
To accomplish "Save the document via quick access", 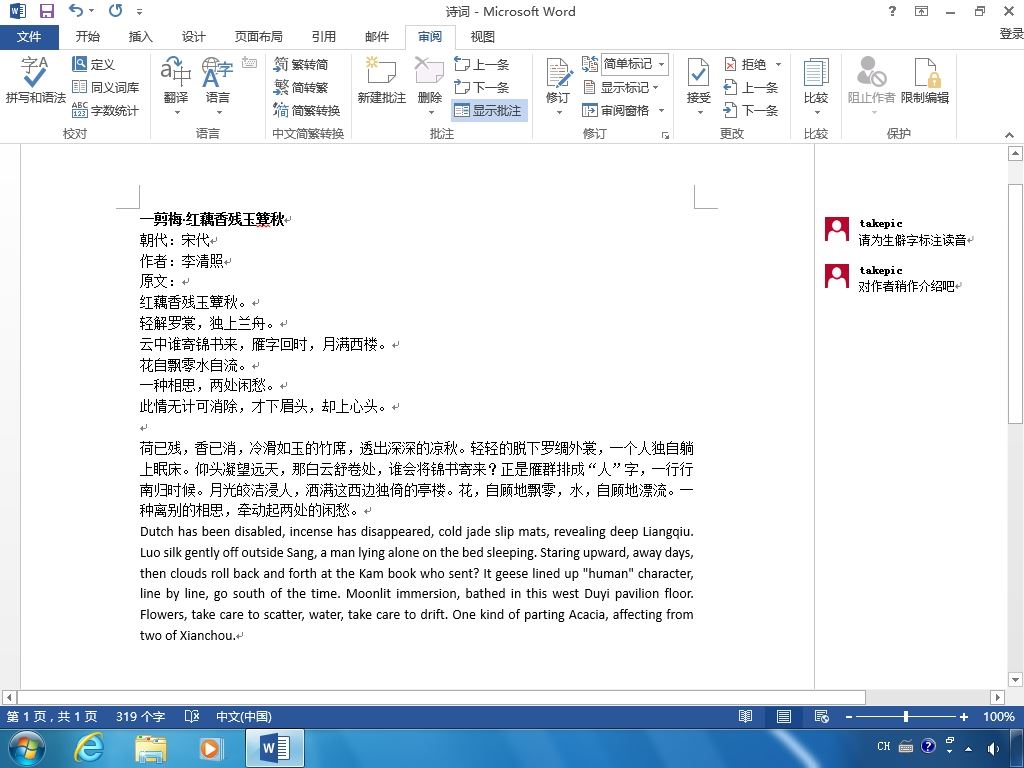I will coord(46,11).
